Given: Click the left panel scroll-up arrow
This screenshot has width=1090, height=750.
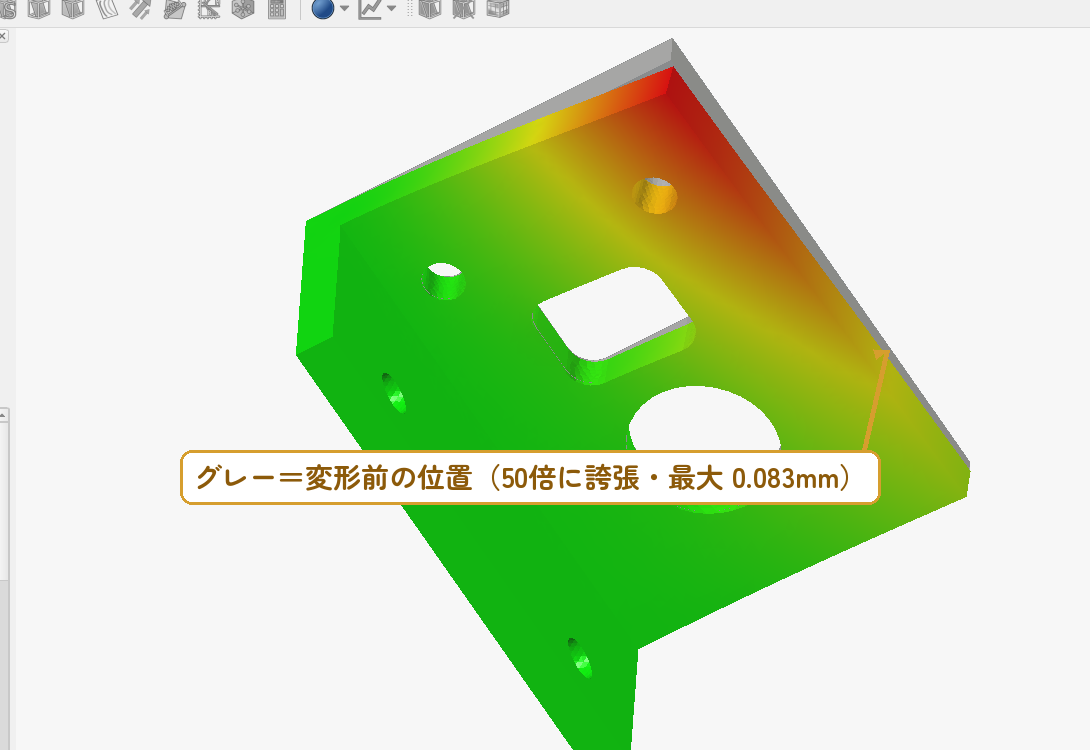Looking at the screenshot, I should coord(3,415).
